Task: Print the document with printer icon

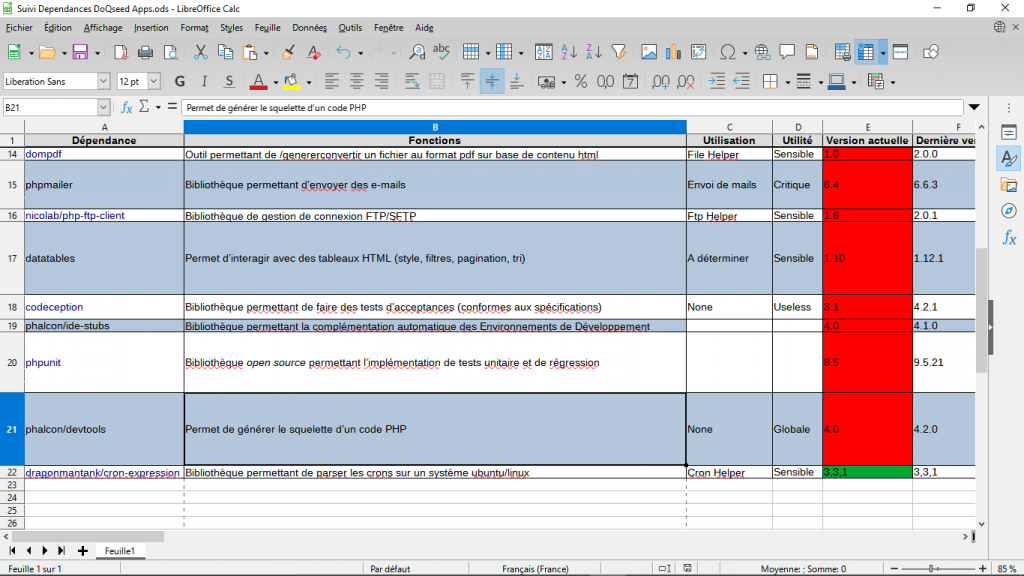Action: [x=145, y=52]
